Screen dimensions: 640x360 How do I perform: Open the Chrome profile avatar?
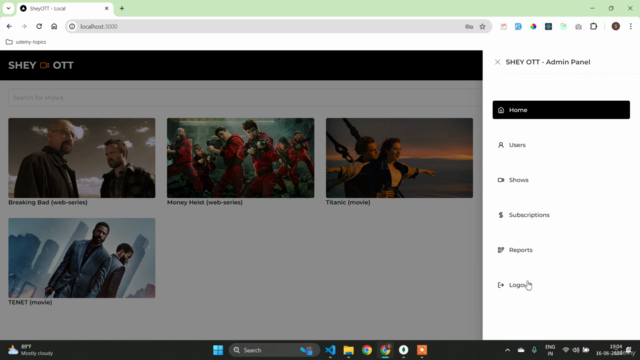tap(616, 27)
